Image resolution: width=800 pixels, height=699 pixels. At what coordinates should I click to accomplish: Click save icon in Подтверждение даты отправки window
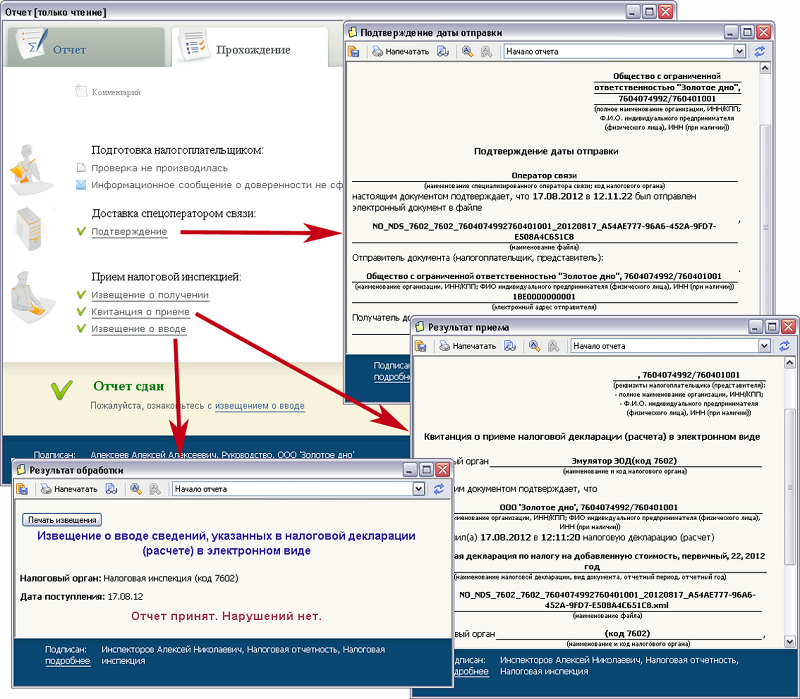(354, 52)
